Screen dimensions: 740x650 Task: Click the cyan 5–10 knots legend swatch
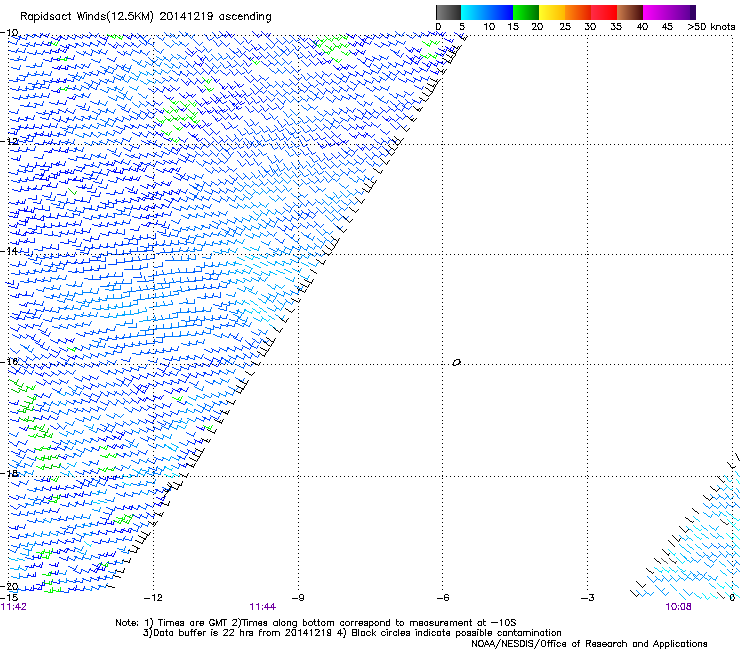pos(474,12)
